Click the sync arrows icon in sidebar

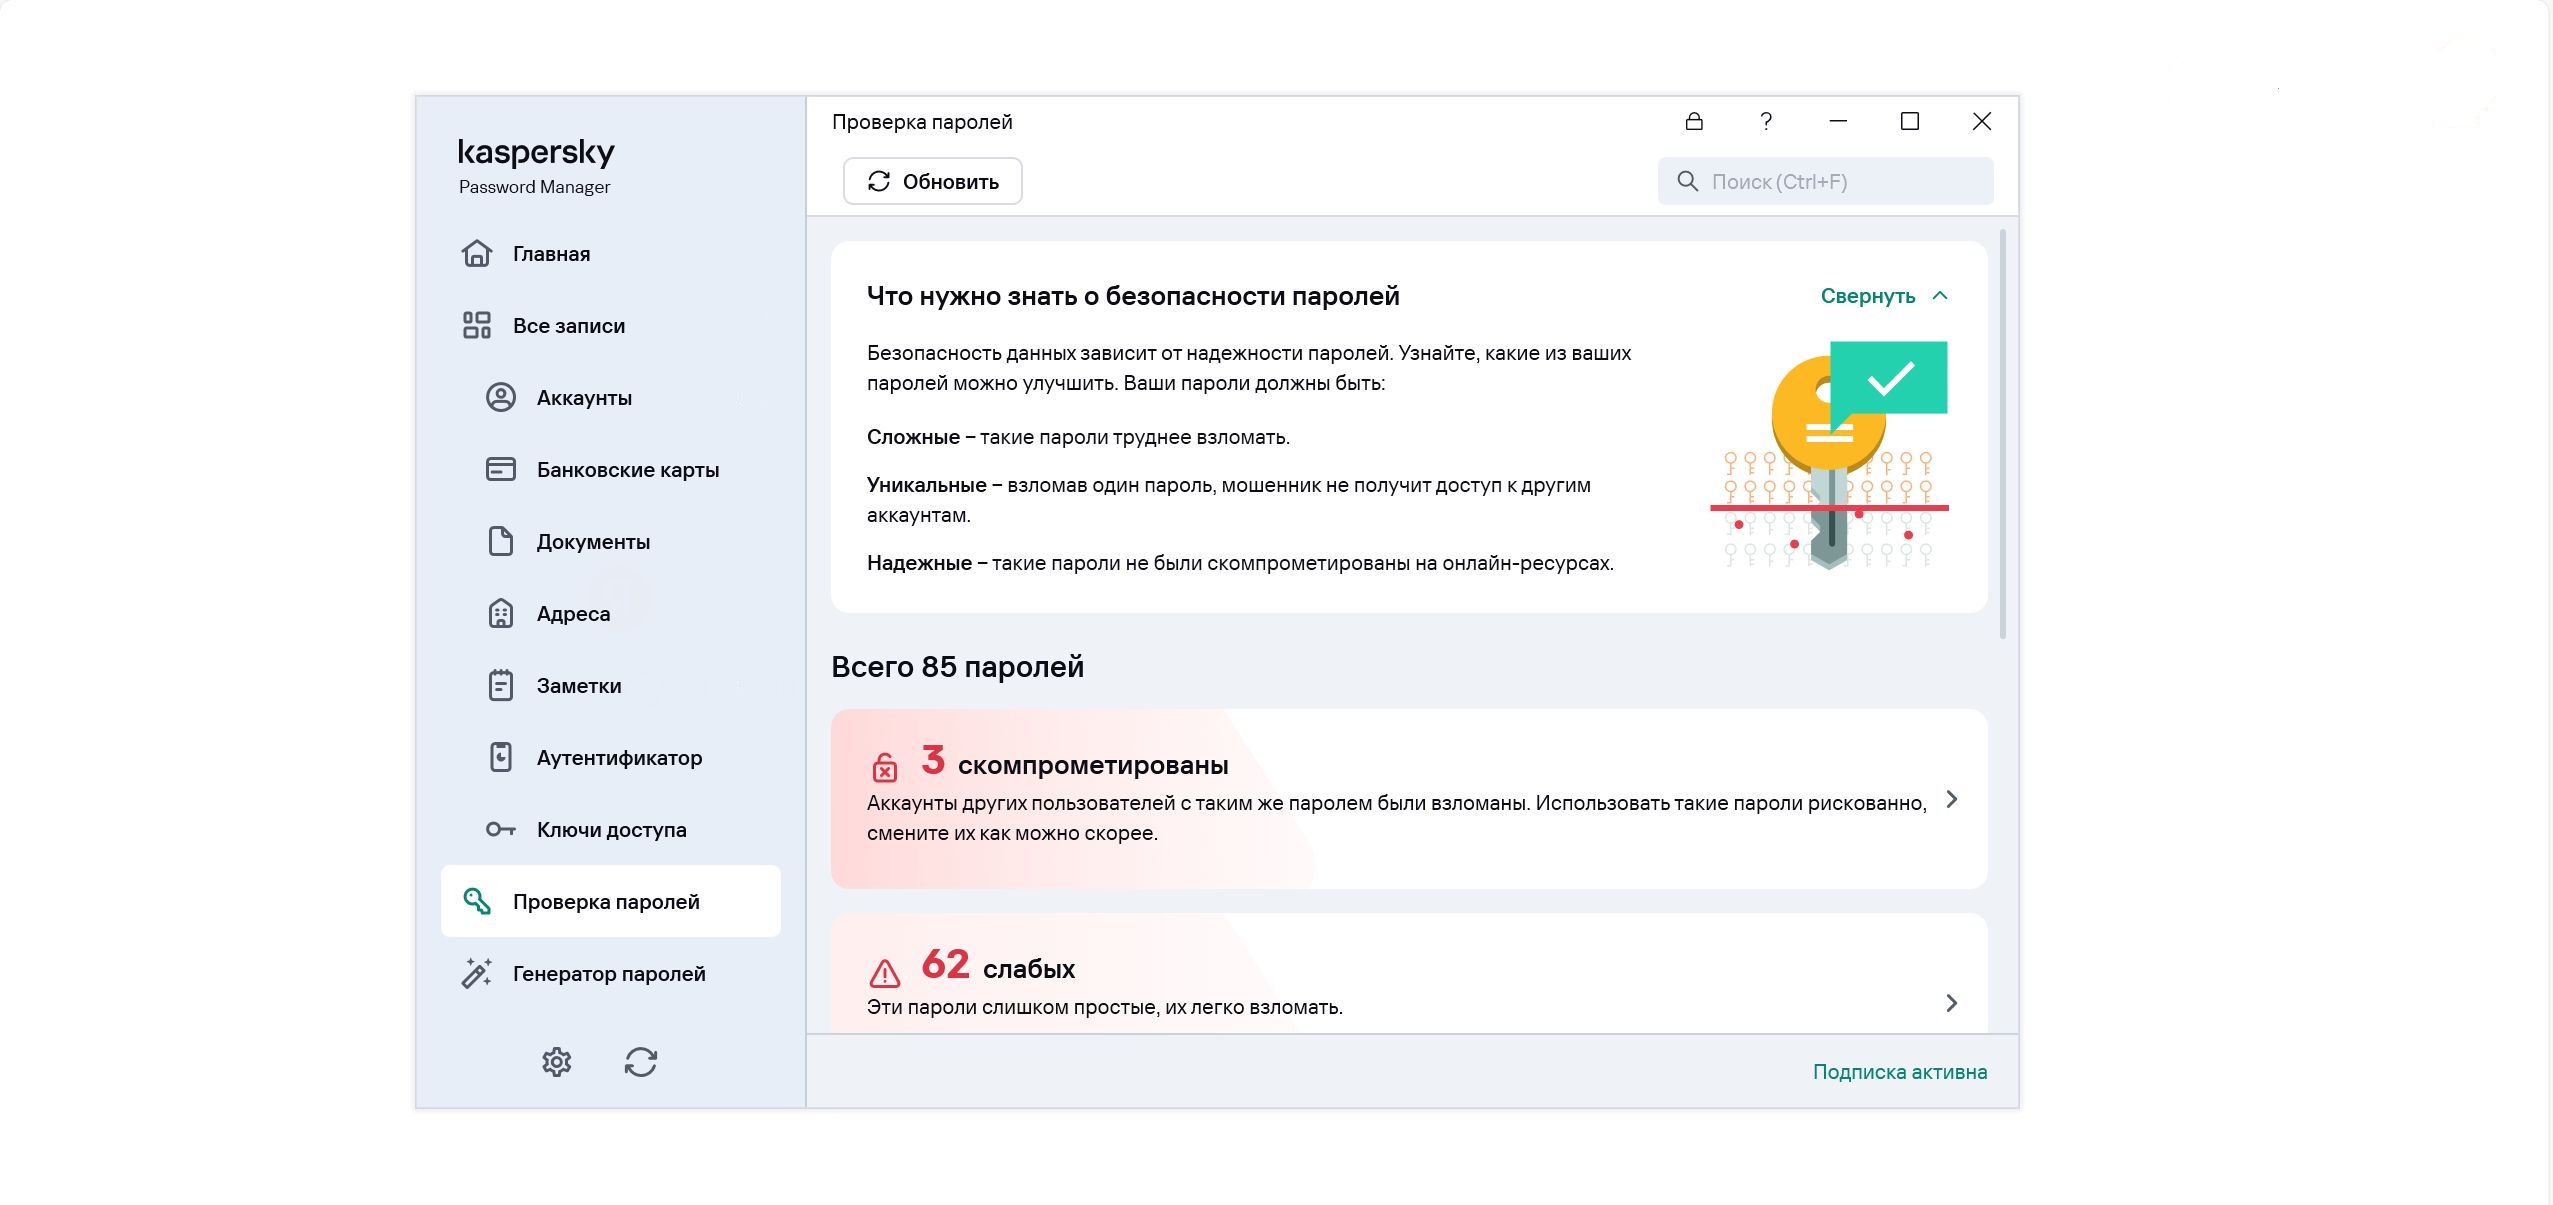pos(641,1061)
